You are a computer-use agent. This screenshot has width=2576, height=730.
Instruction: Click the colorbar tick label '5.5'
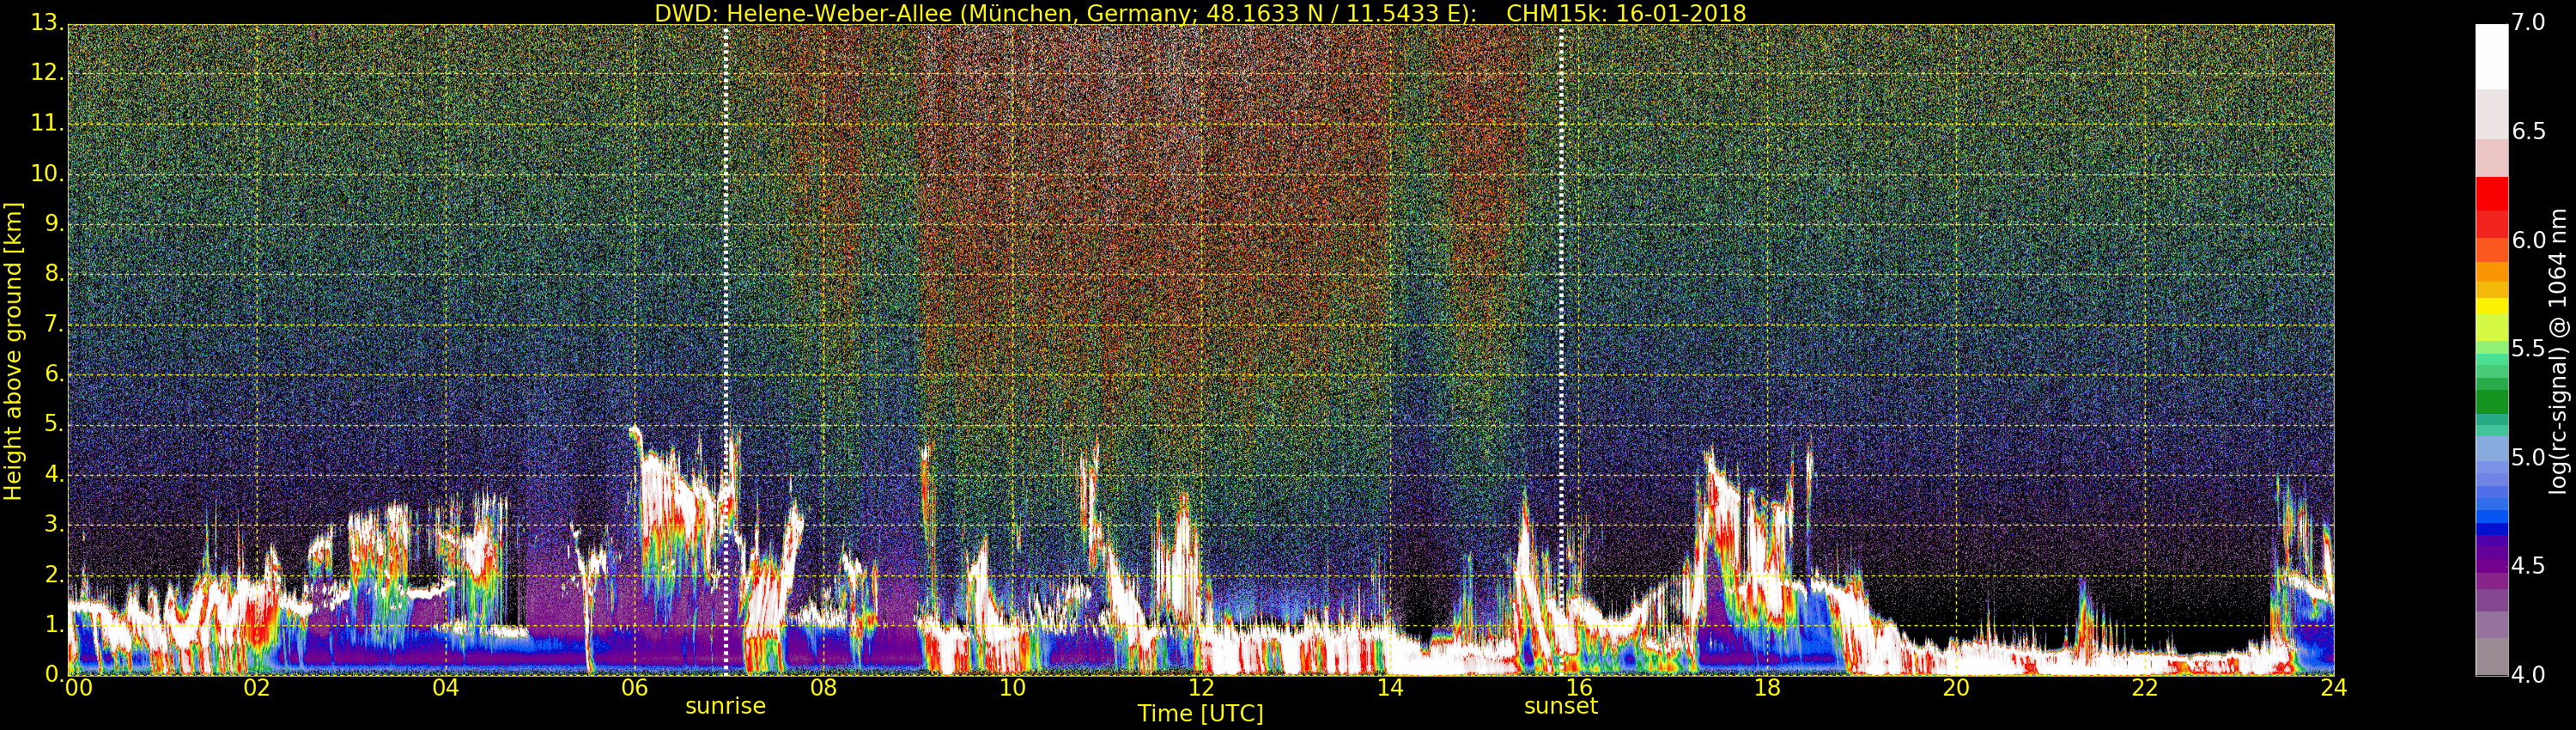2528,349
